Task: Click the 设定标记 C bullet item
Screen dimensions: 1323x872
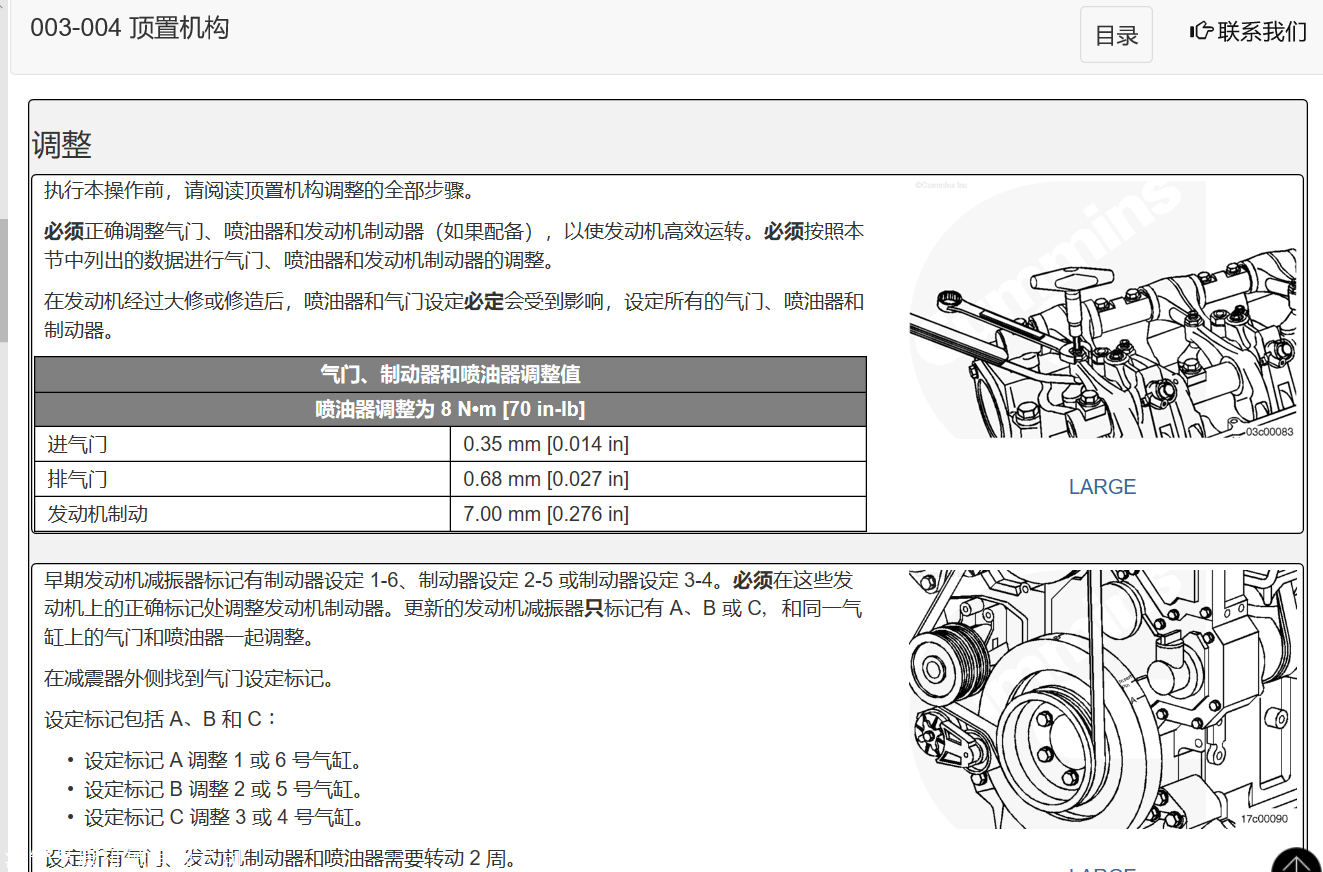Action: 224,818
